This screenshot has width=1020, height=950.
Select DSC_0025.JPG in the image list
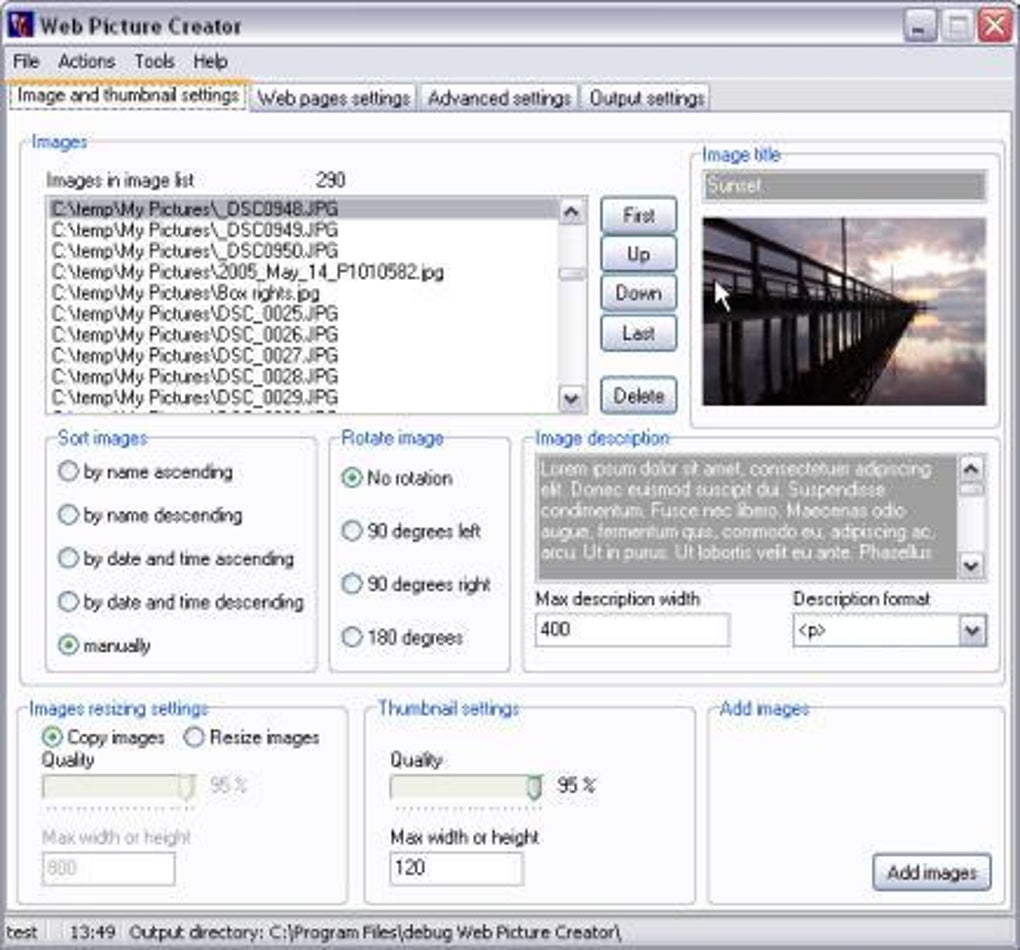tap(302, 313)
